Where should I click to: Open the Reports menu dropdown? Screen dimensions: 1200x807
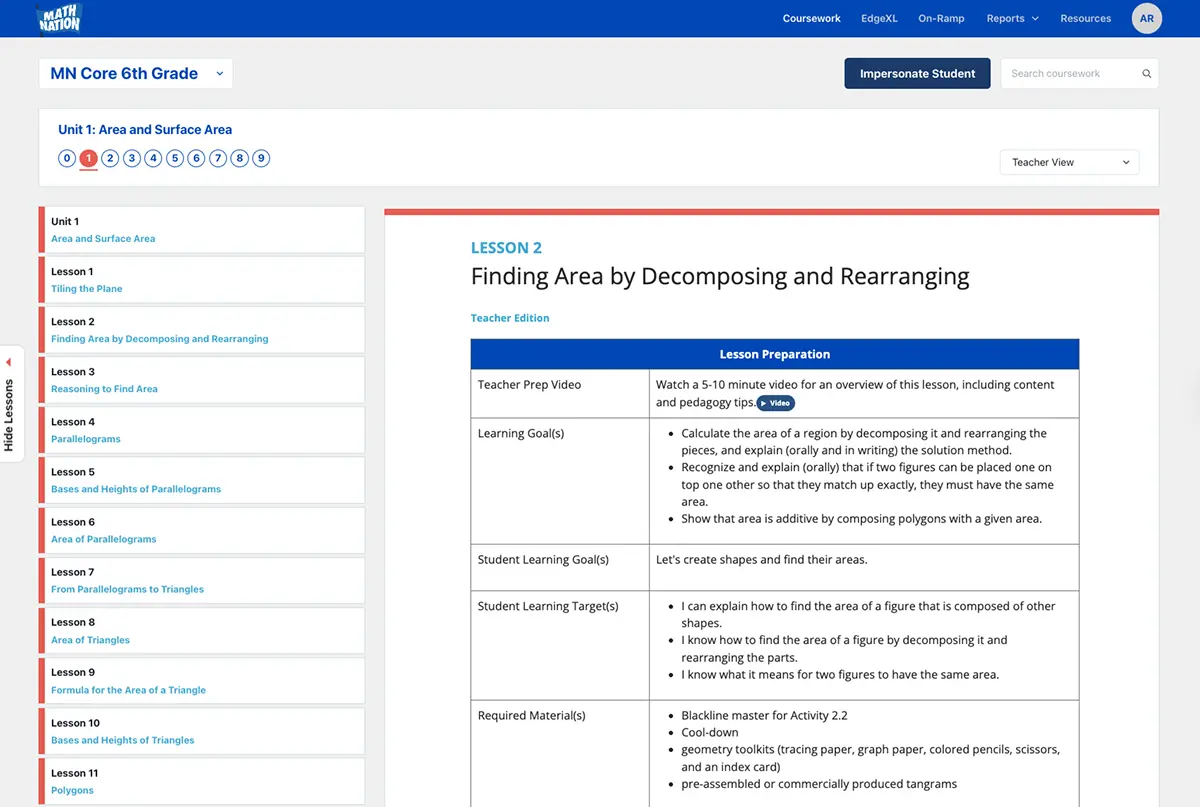[1012, 18]
